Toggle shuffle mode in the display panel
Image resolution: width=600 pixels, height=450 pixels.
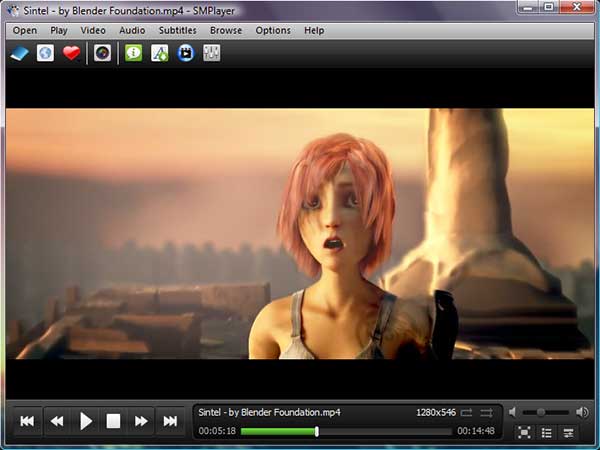coord(487,411)
